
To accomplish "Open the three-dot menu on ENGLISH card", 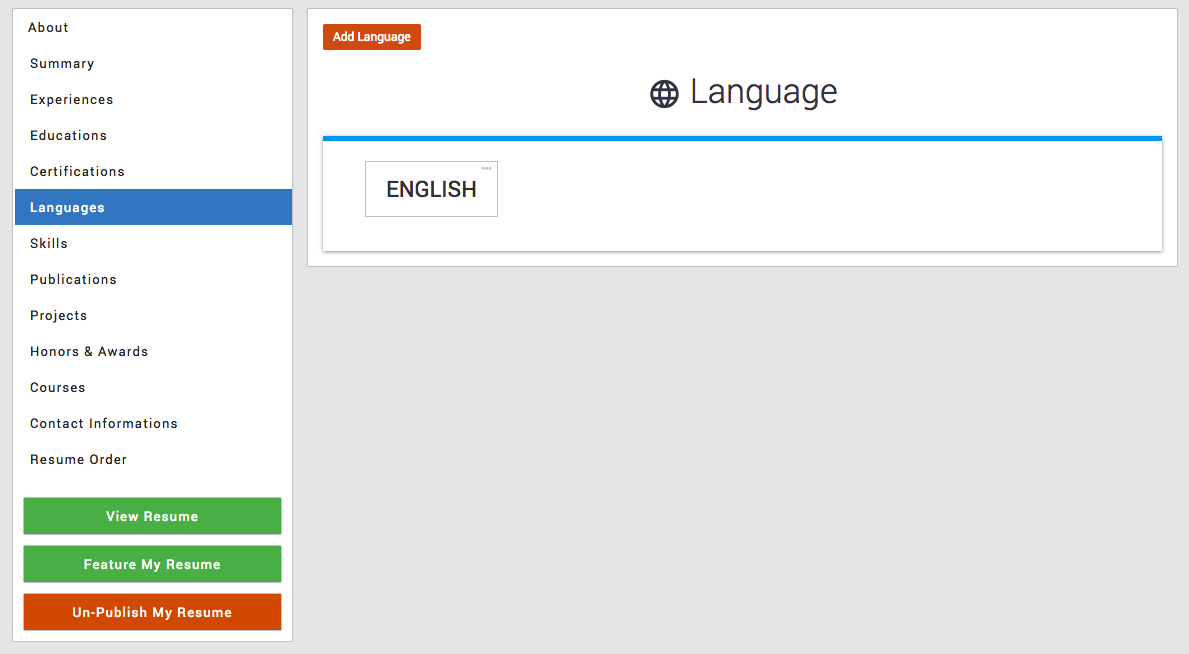I will 487,168.
